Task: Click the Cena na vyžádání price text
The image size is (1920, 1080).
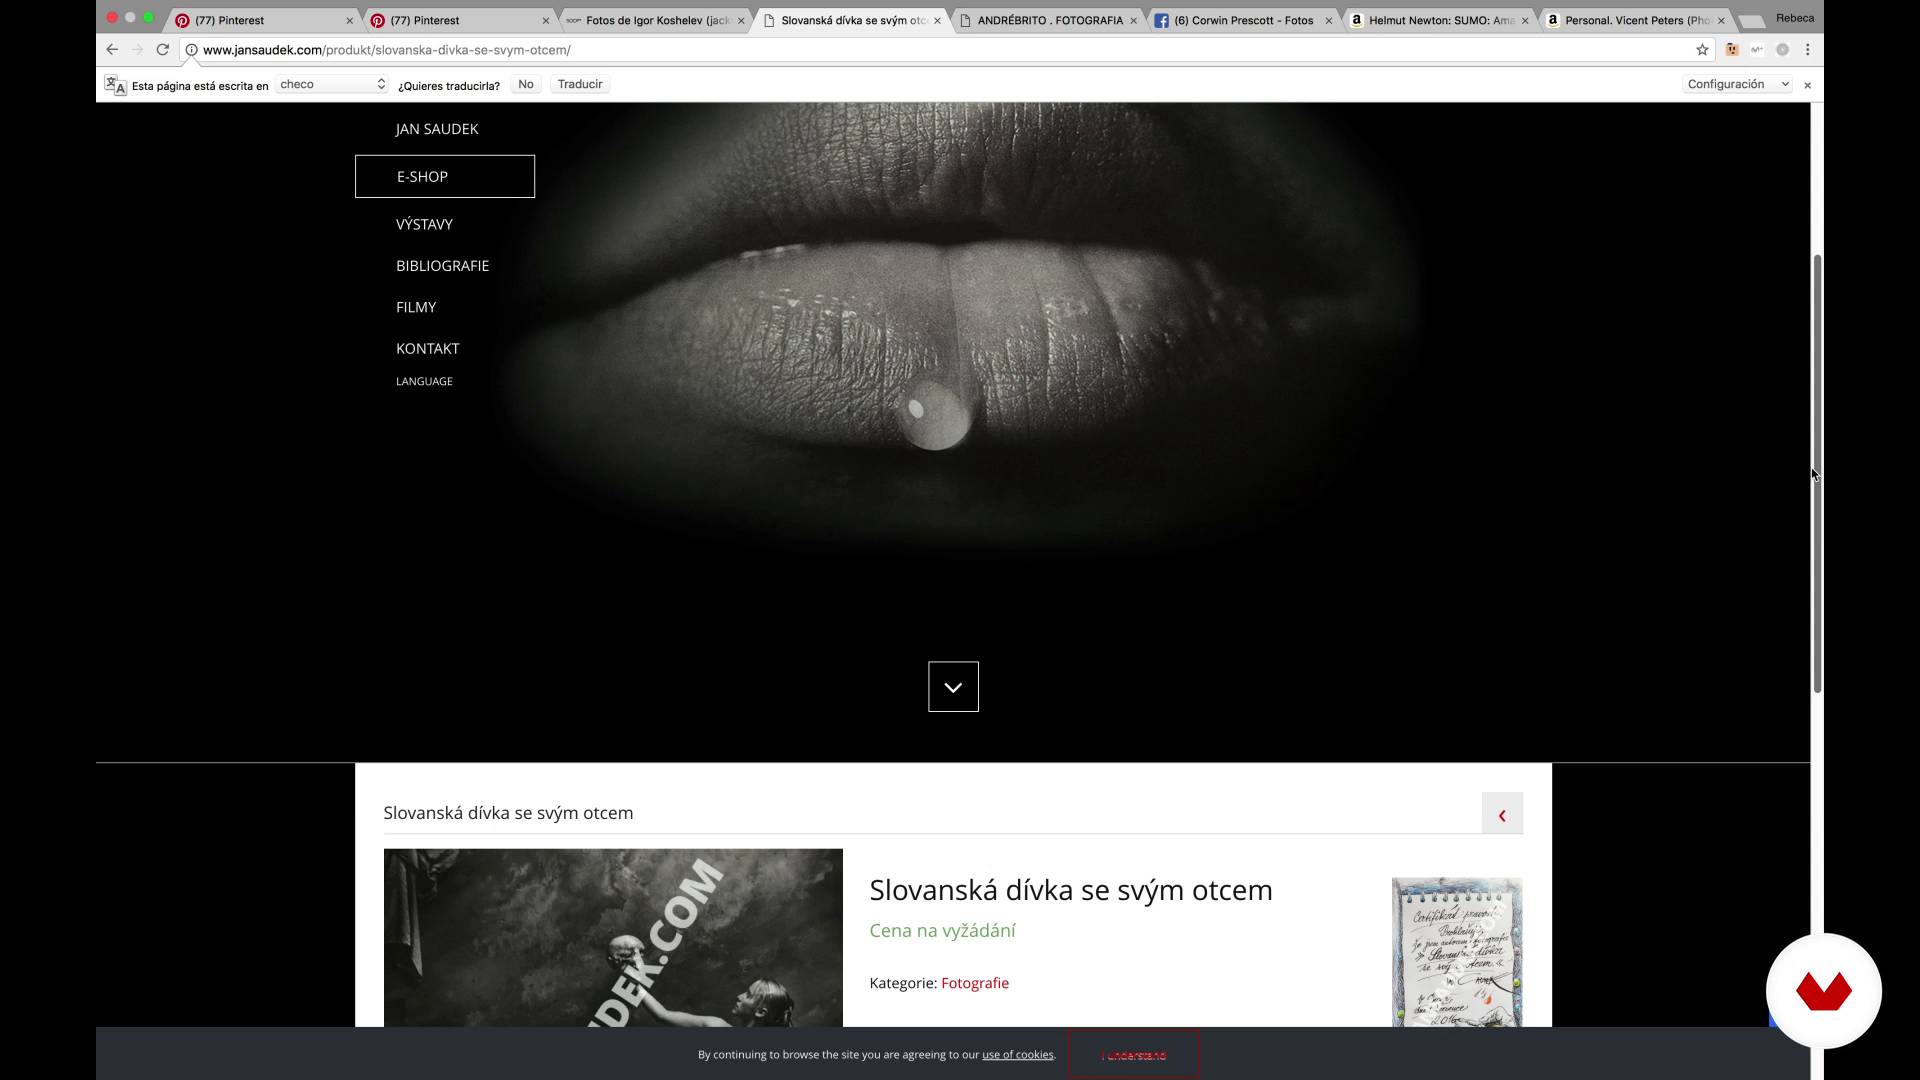Action: pyautogui.click(x=942, y=931)
